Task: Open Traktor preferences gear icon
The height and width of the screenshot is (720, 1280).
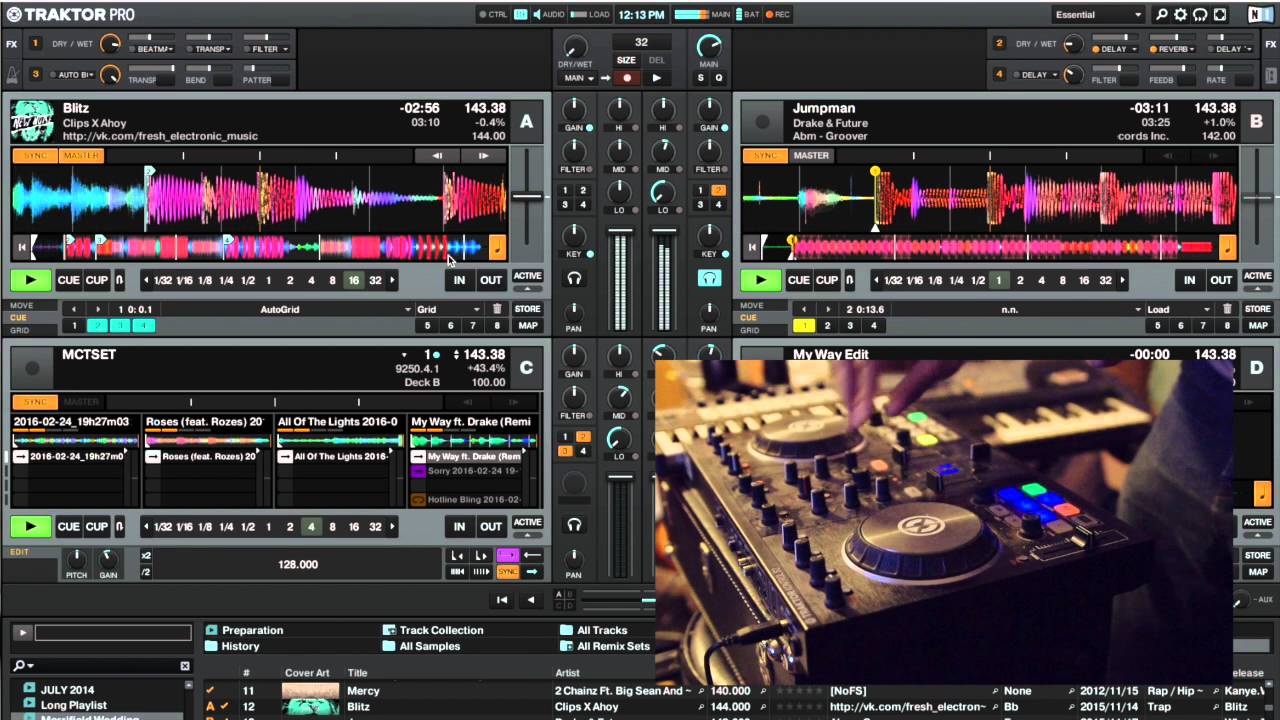Action: [1181, 15]
